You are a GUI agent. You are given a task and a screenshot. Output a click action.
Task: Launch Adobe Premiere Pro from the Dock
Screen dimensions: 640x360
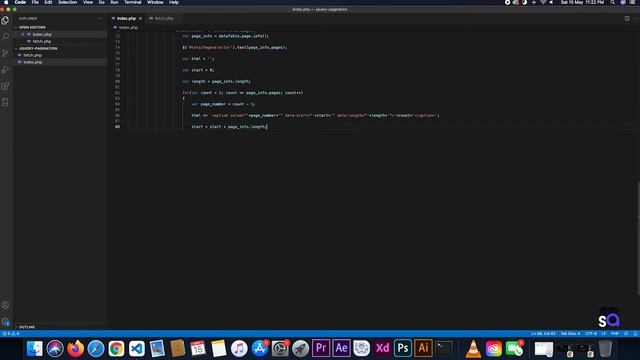click(321, 349)
